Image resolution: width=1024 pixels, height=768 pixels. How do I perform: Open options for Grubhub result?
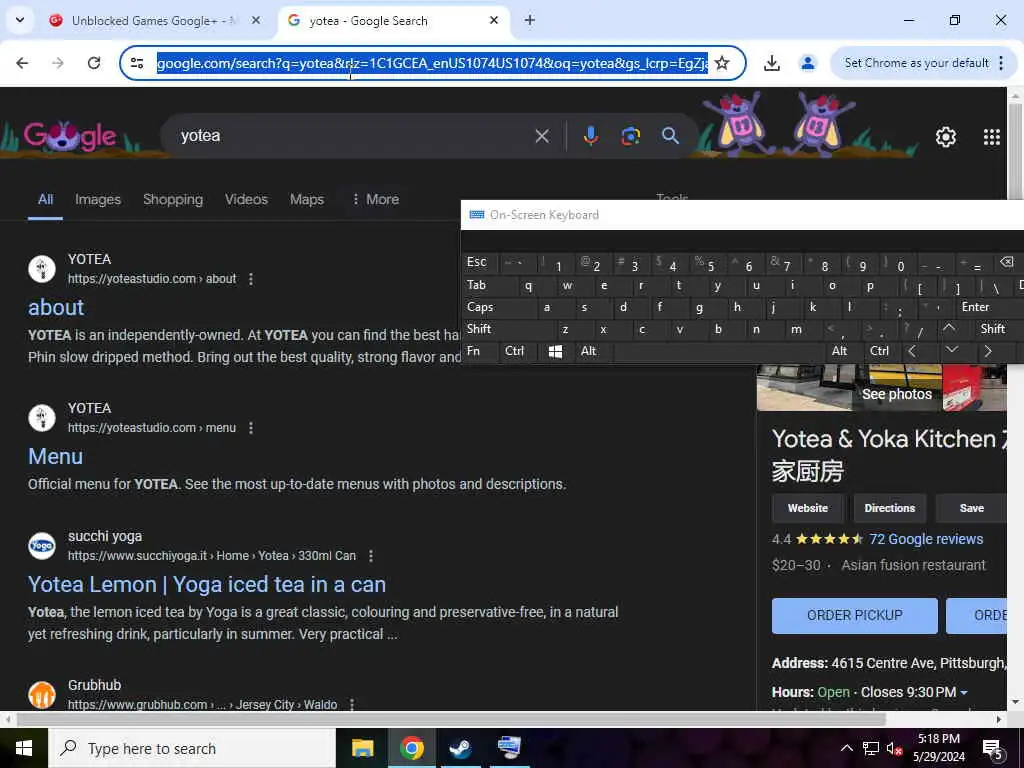tap(352, 705)
